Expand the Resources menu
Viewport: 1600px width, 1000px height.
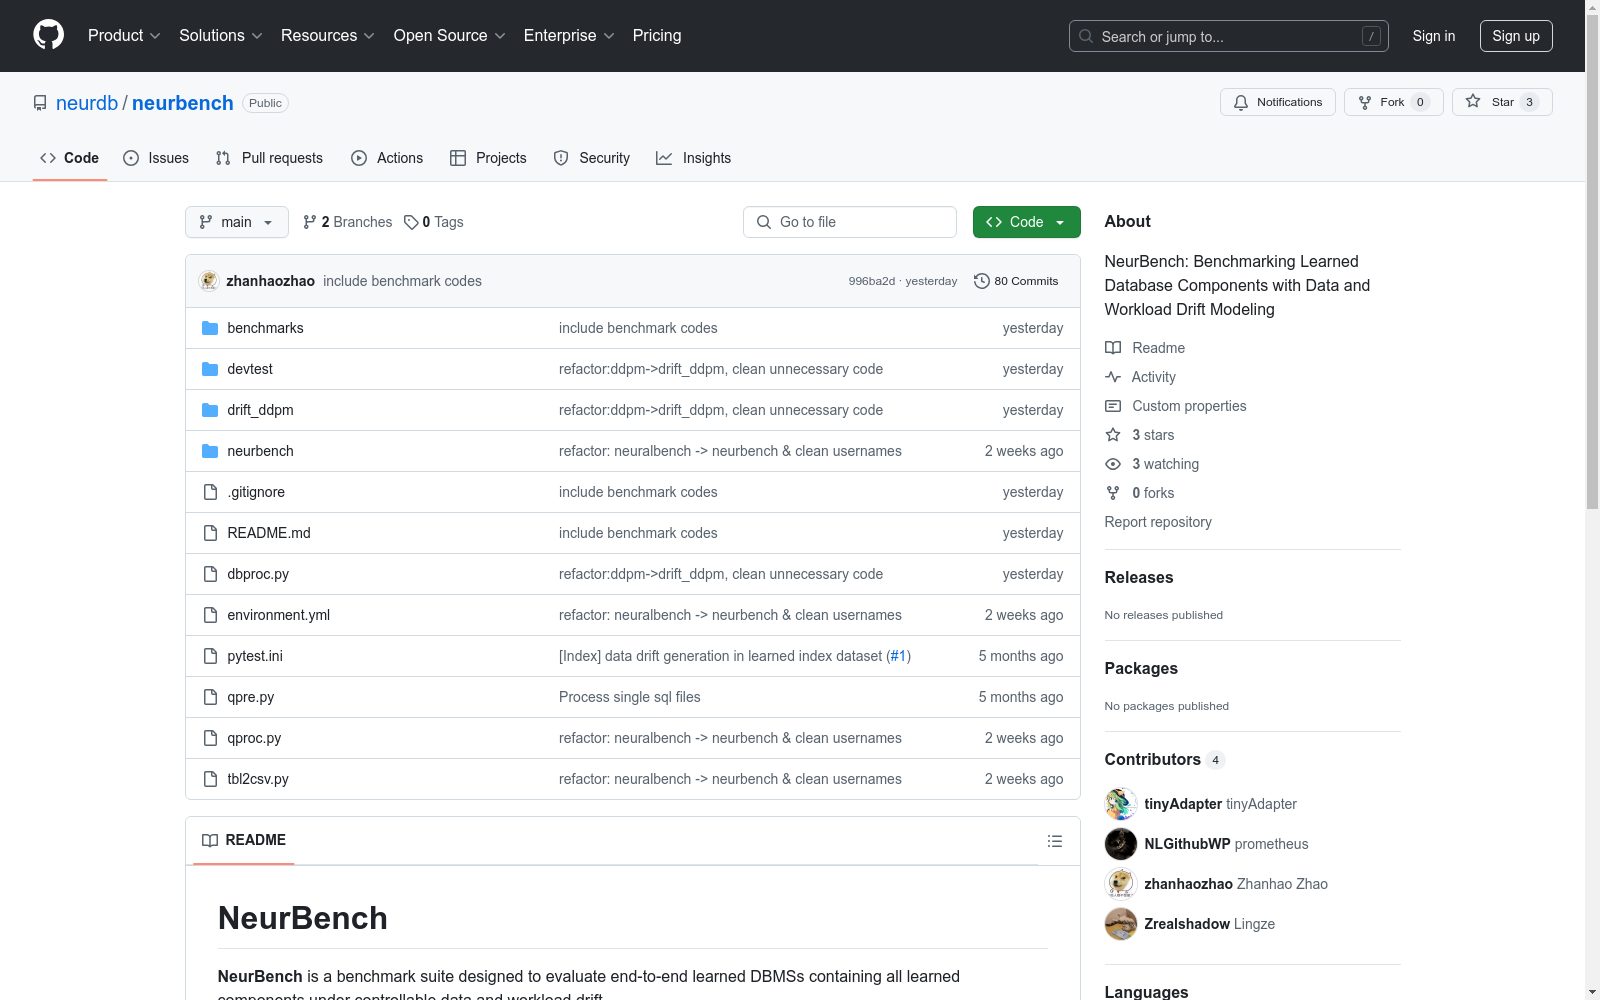click(328, 35)
